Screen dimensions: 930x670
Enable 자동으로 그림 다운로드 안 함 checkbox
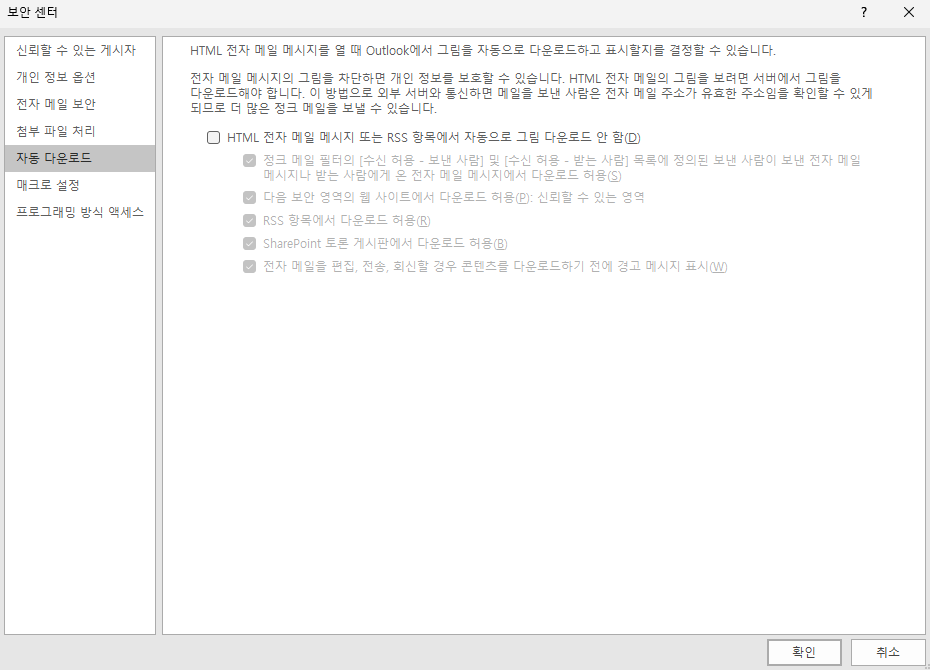(214, 138)
